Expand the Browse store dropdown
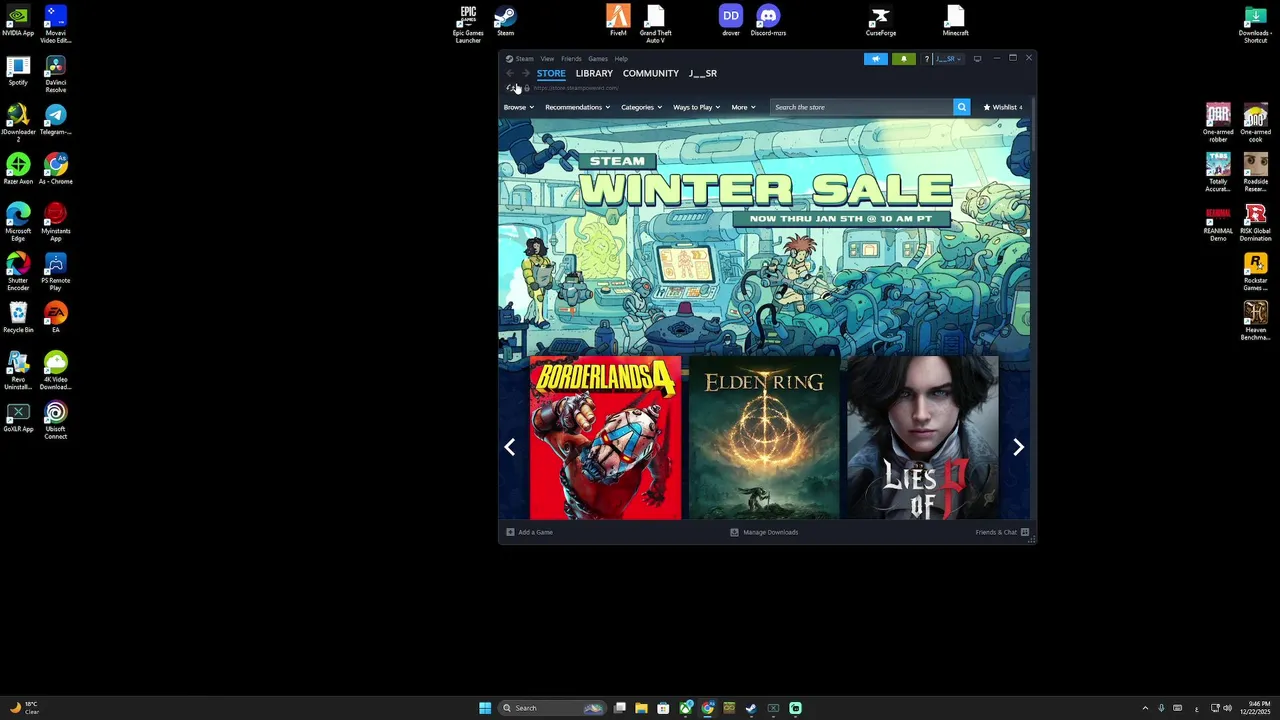1280x720 pixels. [518, 107]
